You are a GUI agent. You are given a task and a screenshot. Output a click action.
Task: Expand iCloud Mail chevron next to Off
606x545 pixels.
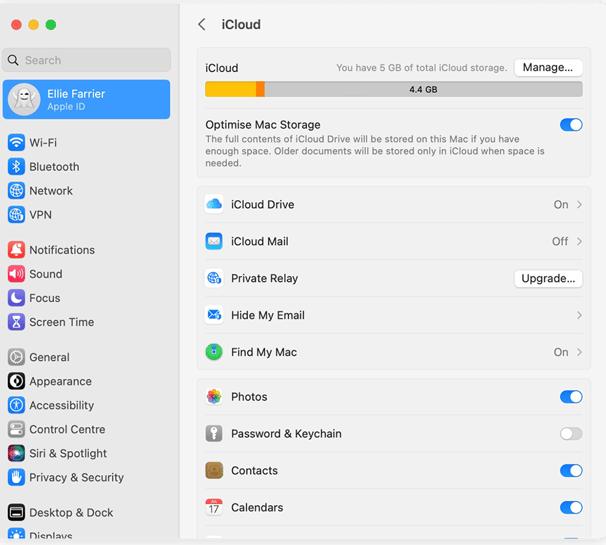[x=579, y=242]
